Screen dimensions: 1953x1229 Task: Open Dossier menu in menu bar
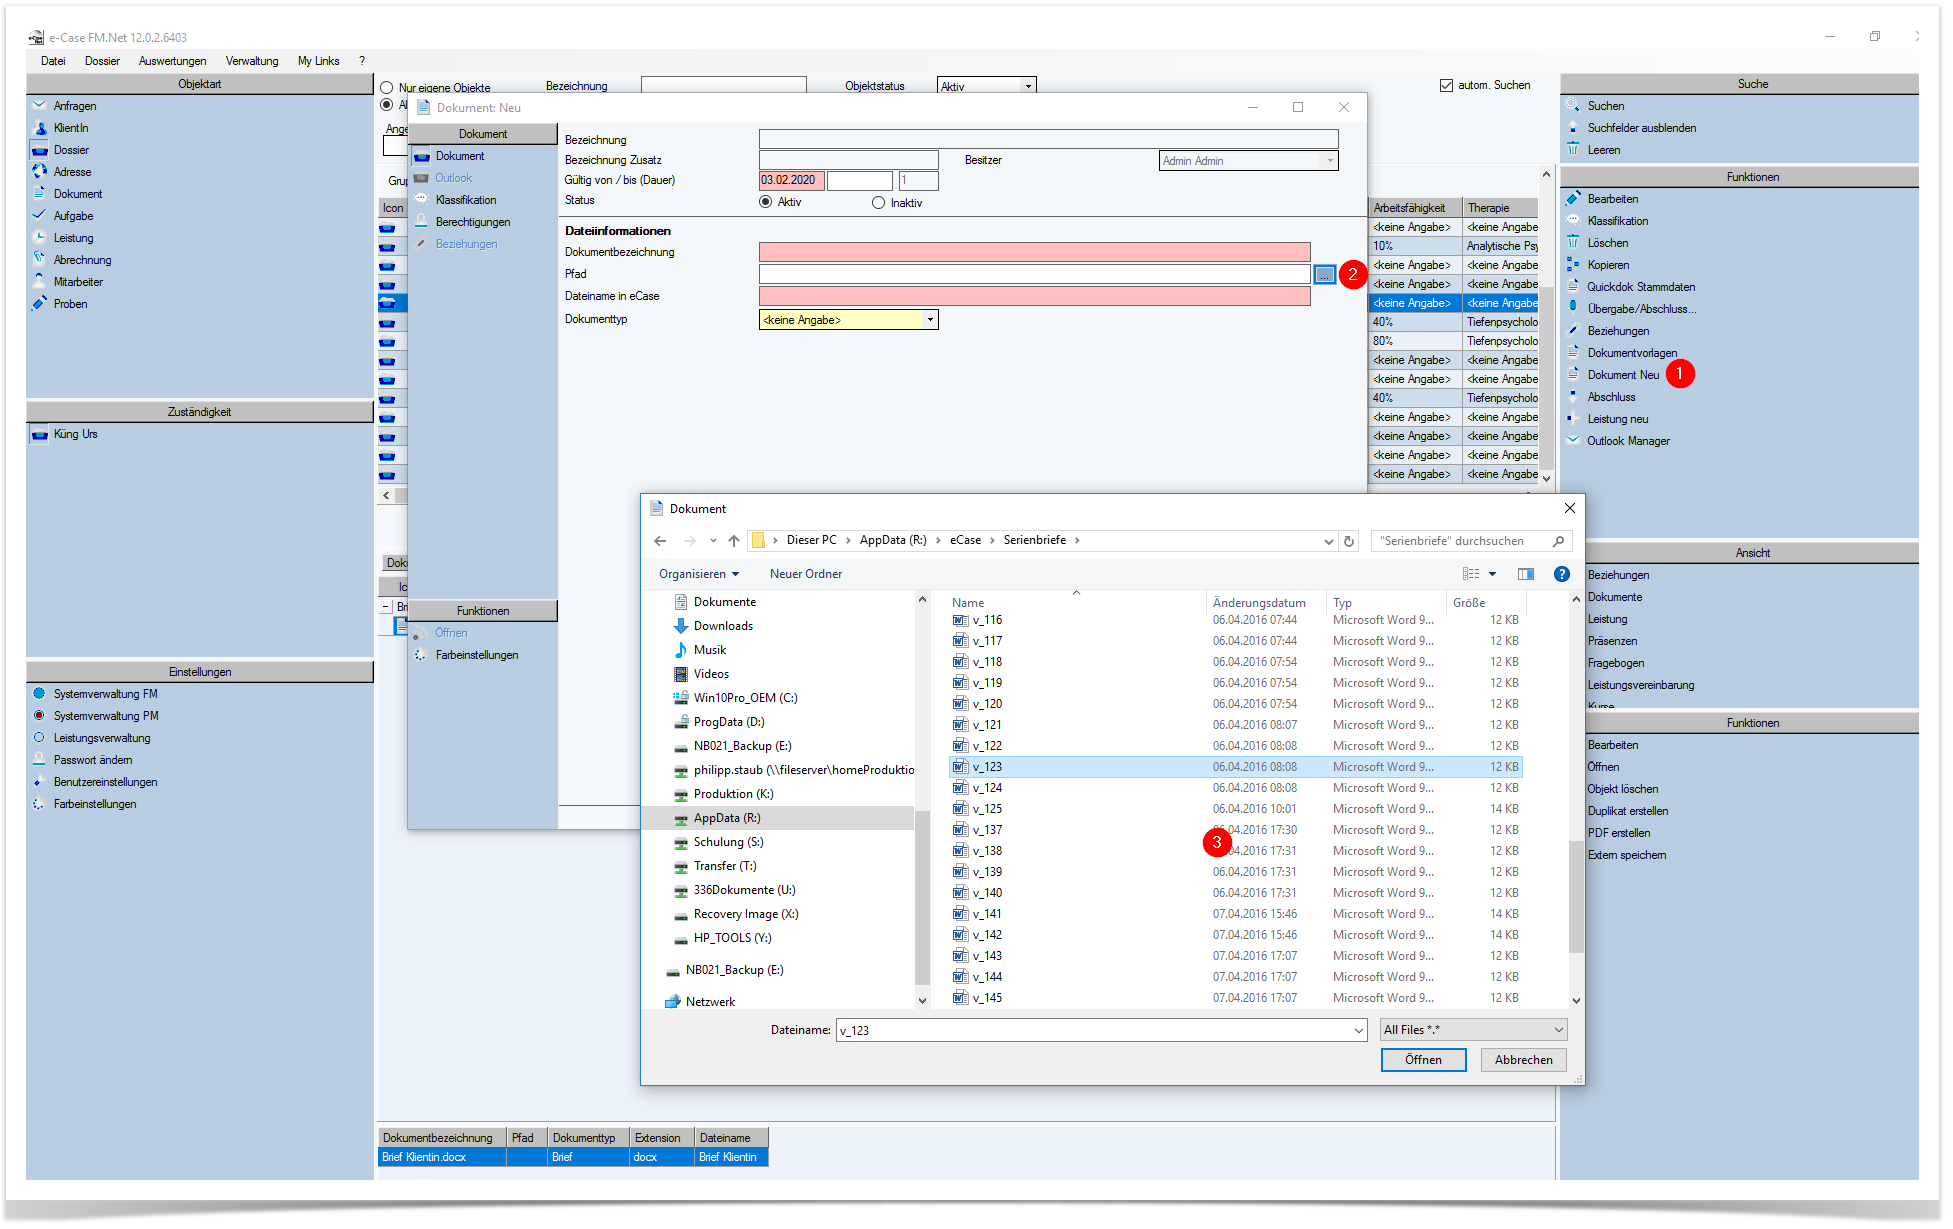pos(102,61)
